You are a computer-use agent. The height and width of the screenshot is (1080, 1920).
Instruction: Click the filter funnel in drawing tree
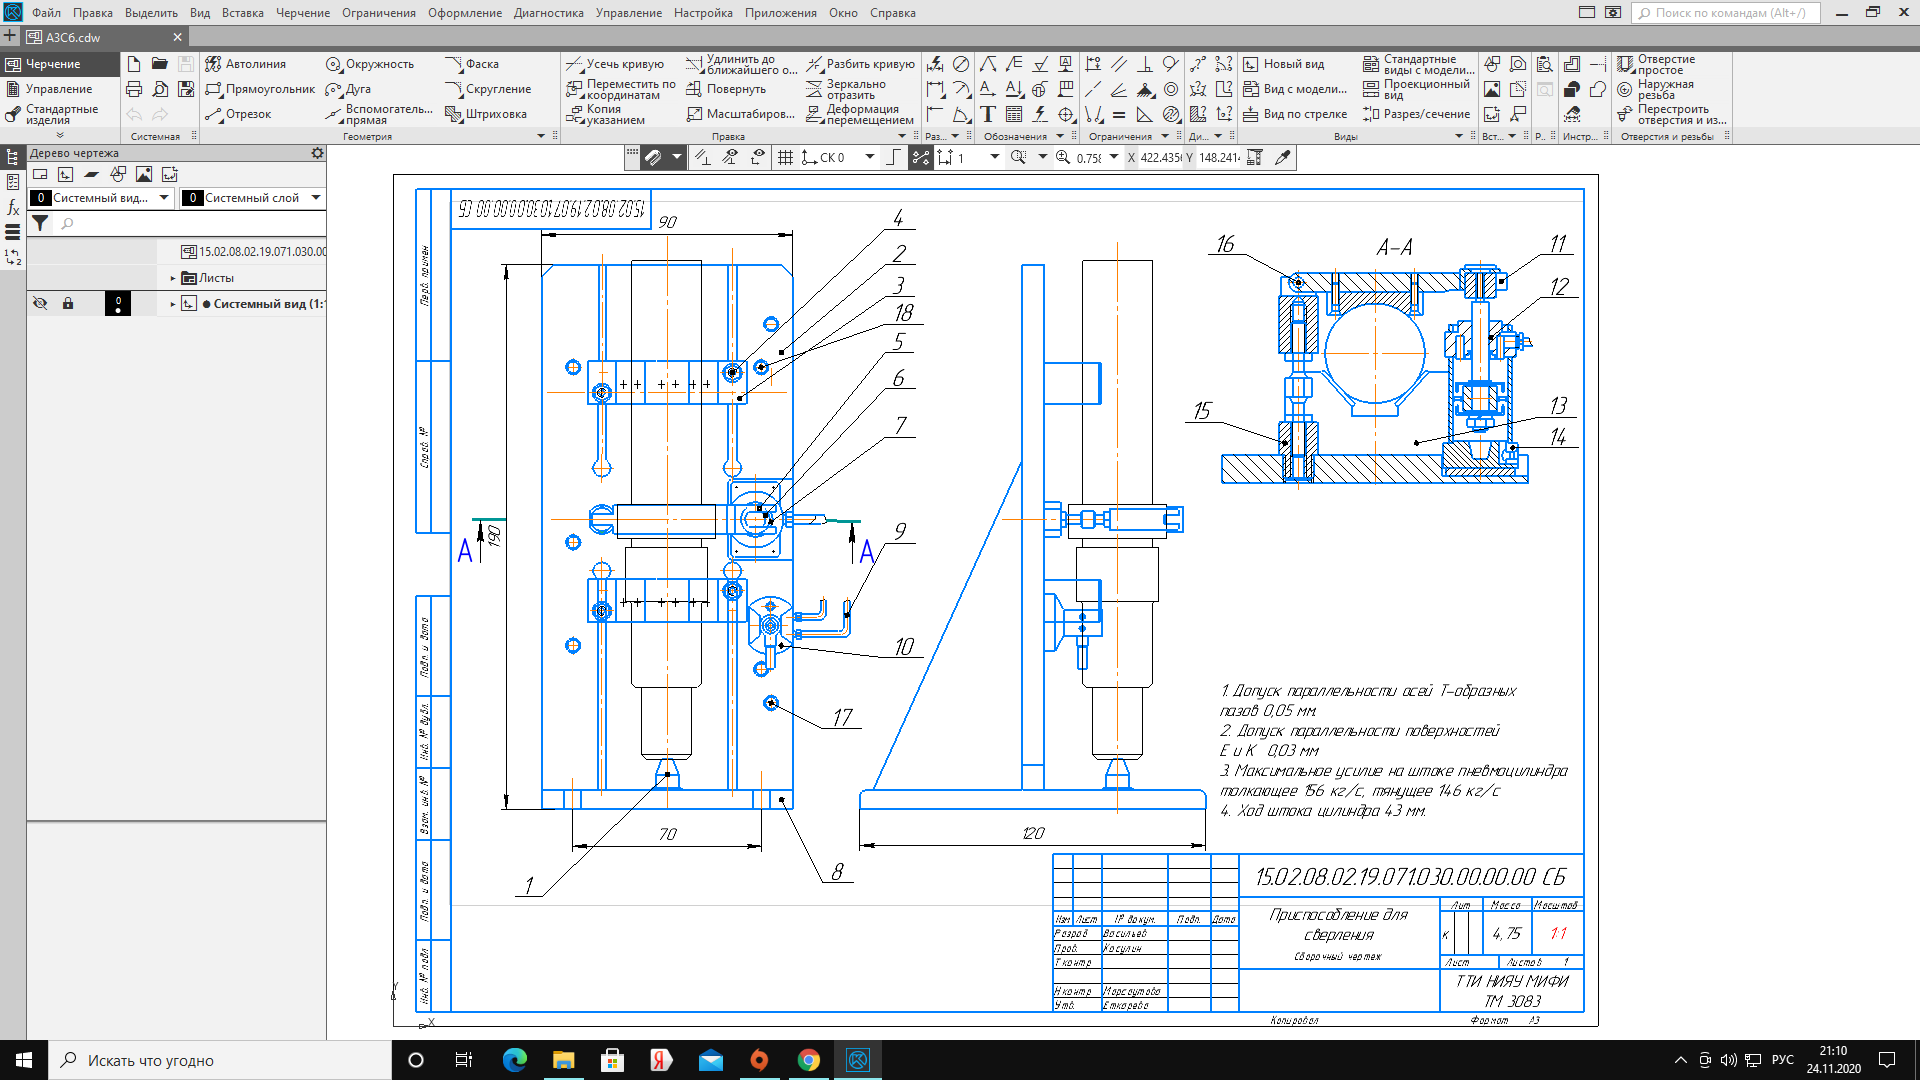coord(40,223)
